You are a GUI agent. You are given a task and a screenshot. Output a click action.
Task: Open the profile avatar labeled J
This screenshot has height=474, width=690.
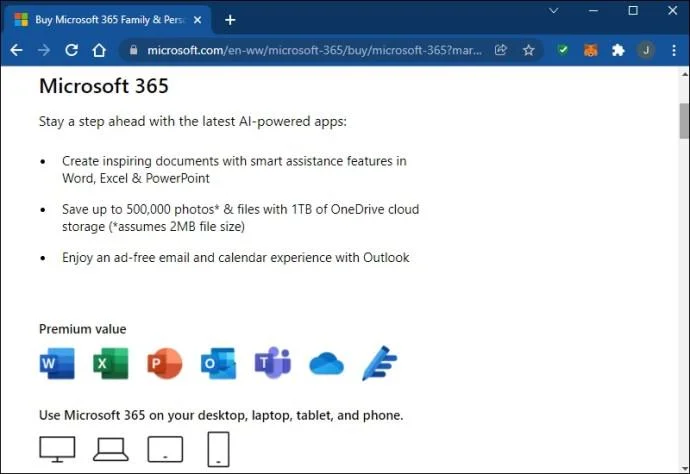tap(646, 50)
